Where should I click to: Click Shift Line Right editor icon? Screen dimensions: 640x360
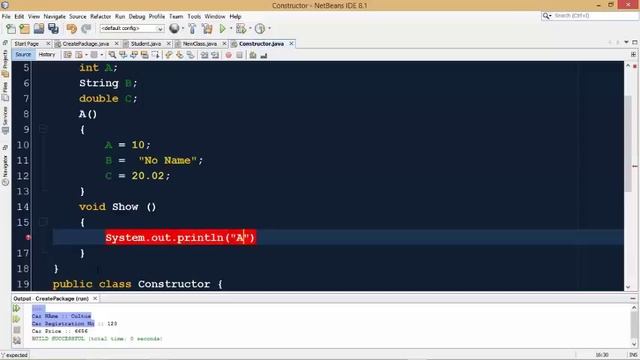pos(215,55)
